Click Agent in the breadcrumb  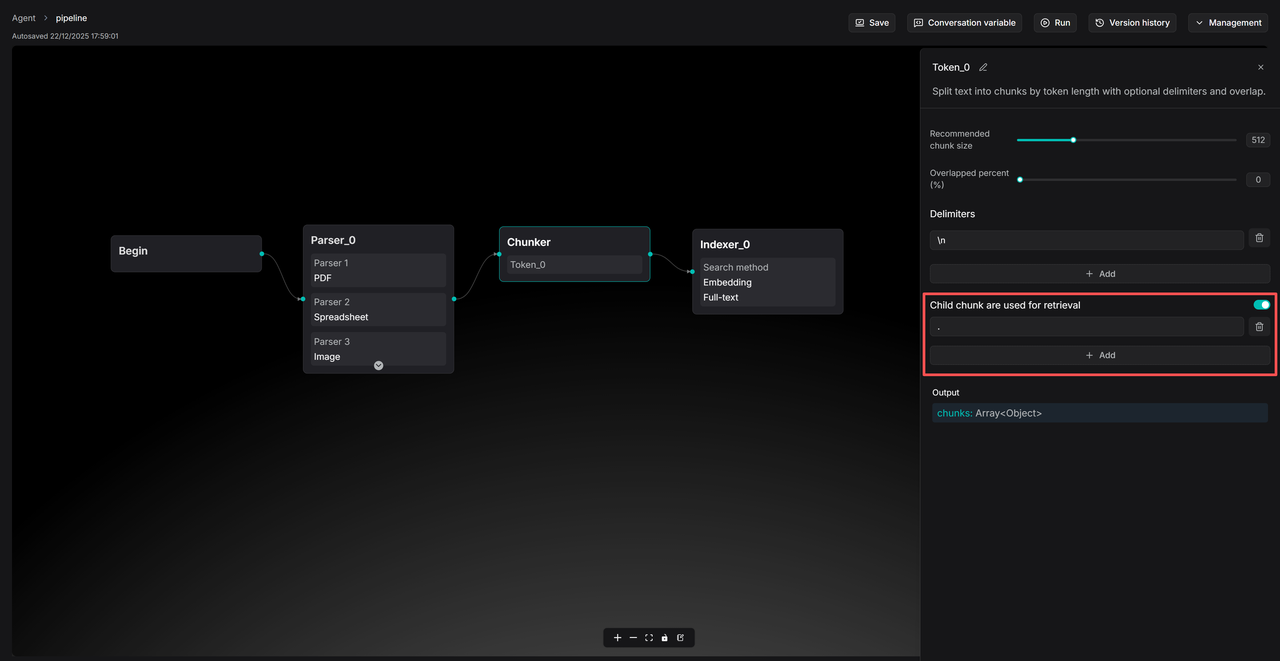tap(23, 18)
